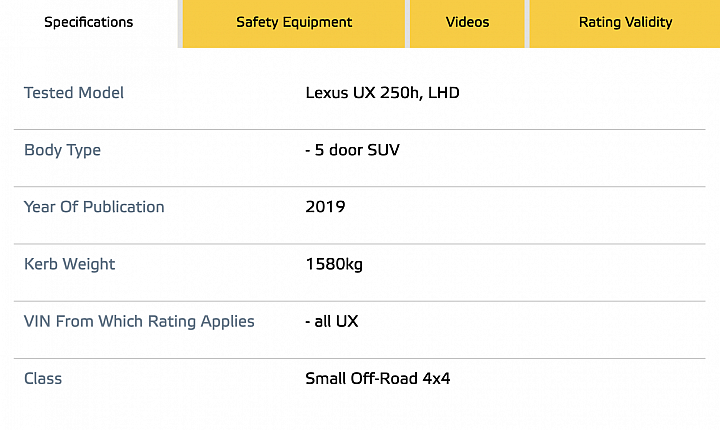Open the Videos tab
720x430 pixels.
pos(467,23)
